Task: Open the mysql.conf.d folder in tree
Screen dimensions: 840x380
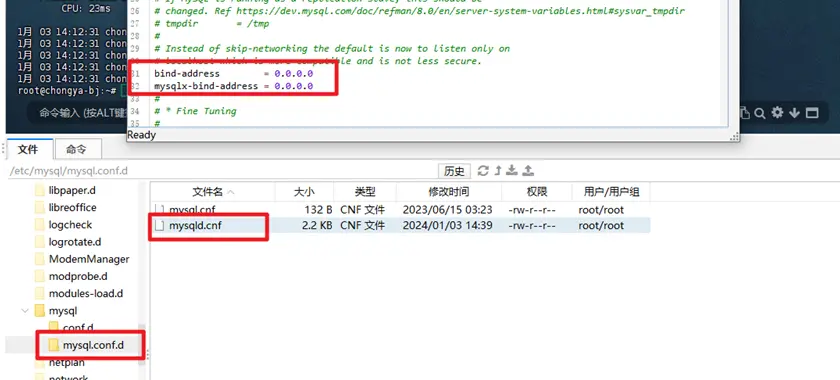Action: [93, 345]
